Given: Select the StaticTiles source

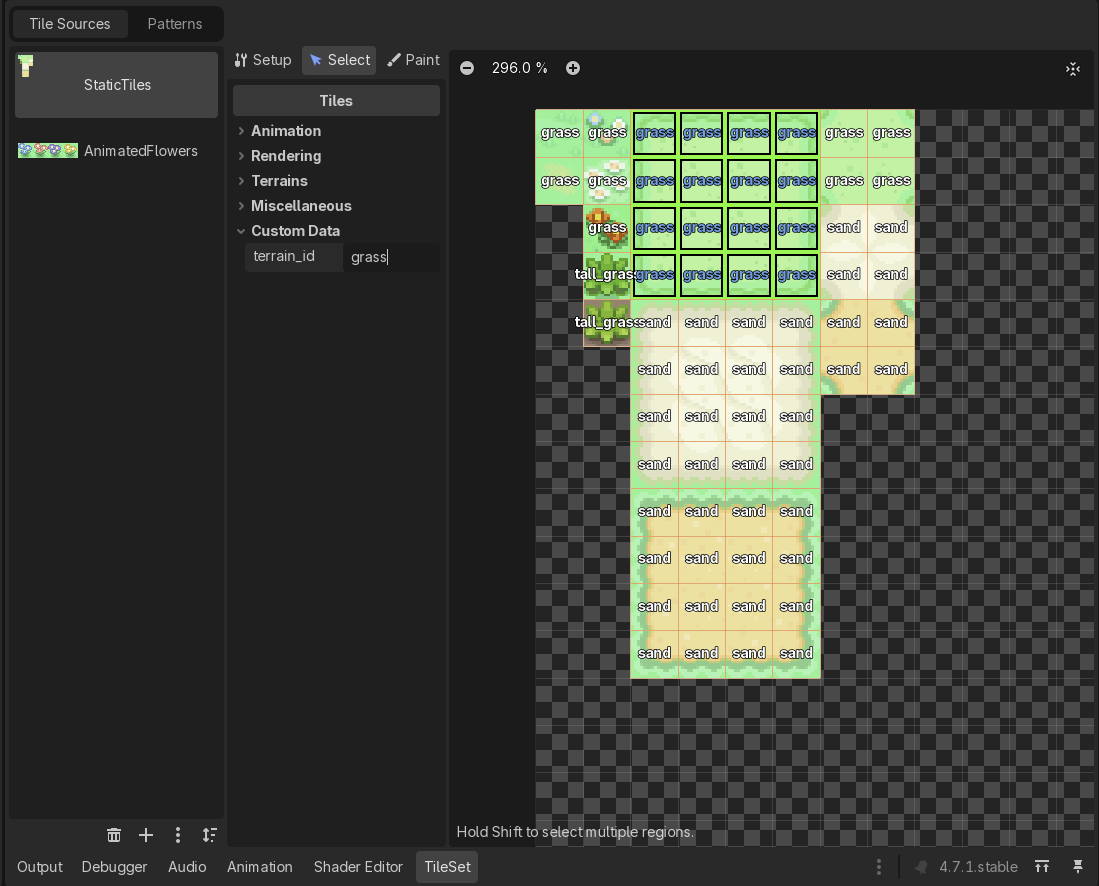Looking at the screenshot, I should [116, 85].
